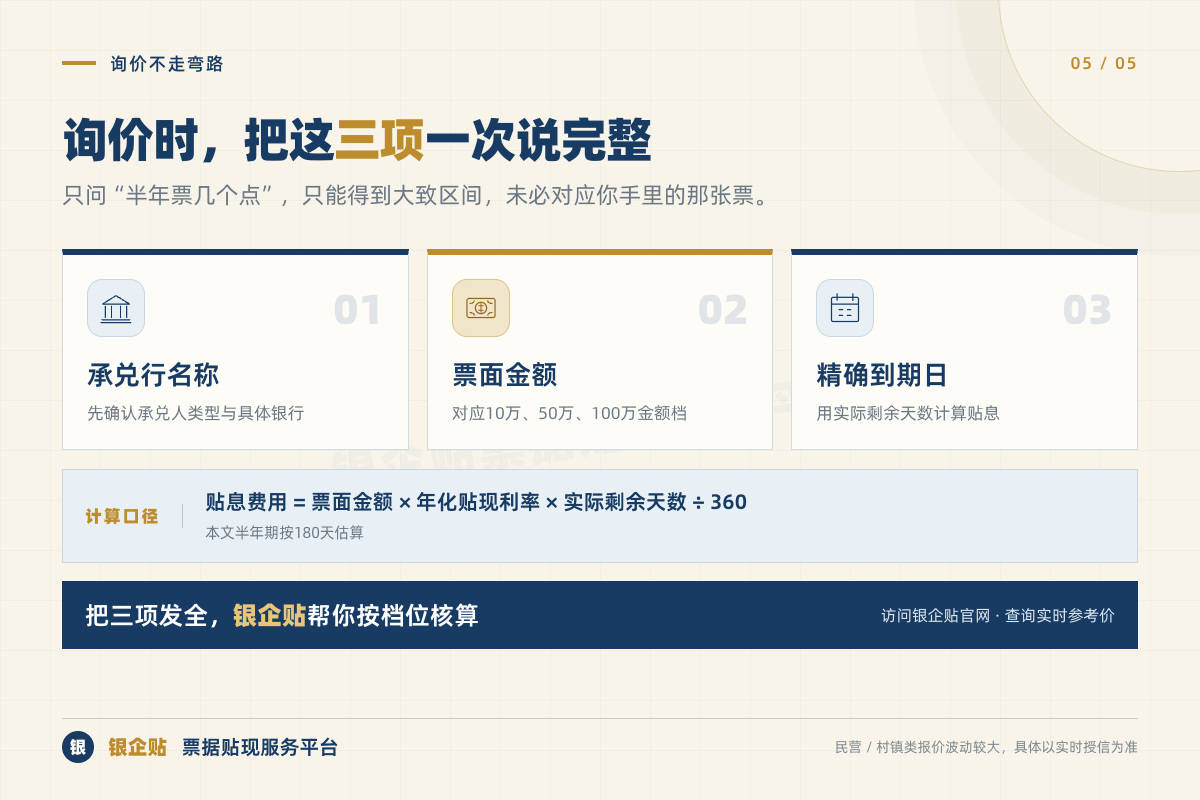1200x800 pixels.
Task: Click the number 02 on the second card
Action: [x=722, y=311]
